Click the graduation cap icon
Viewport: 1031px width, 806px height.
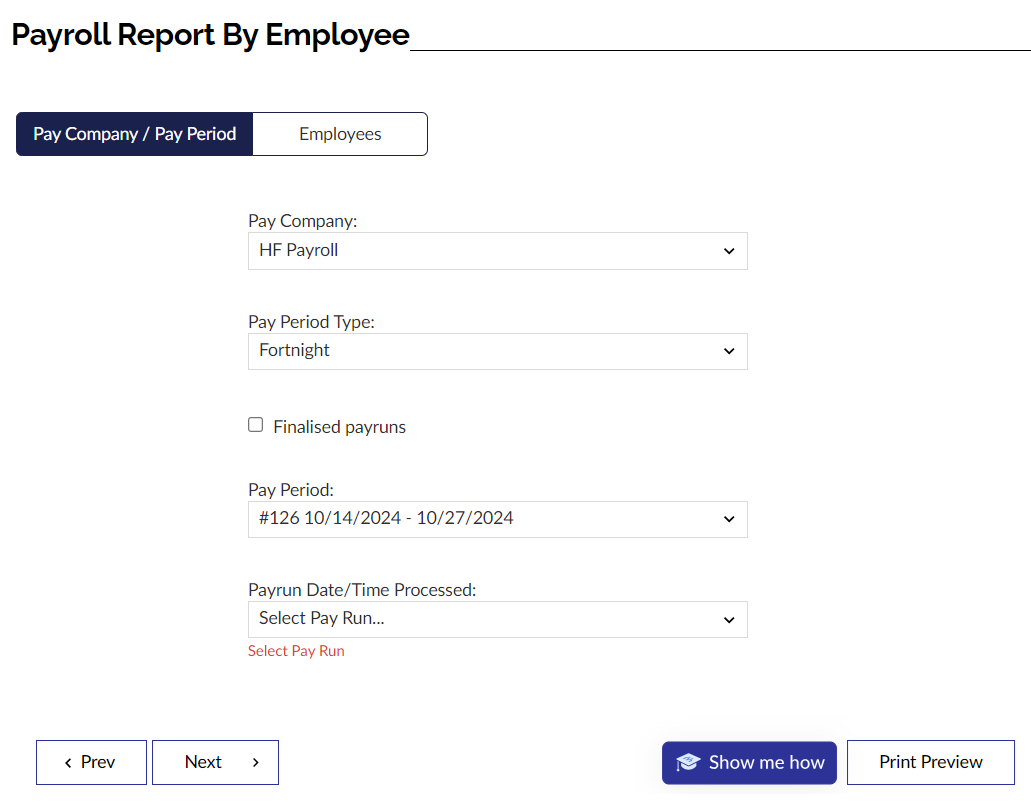688,762
